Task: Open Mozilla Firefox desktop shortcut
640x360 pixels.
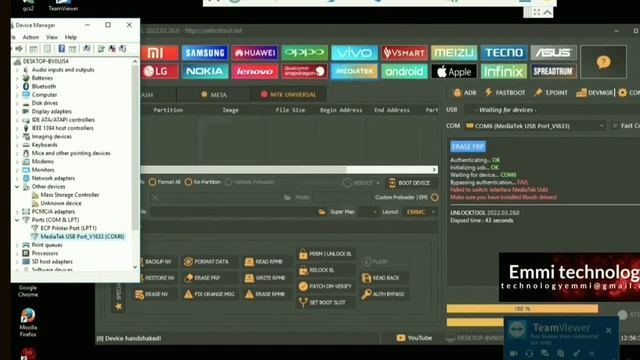Action: point(28,322)
